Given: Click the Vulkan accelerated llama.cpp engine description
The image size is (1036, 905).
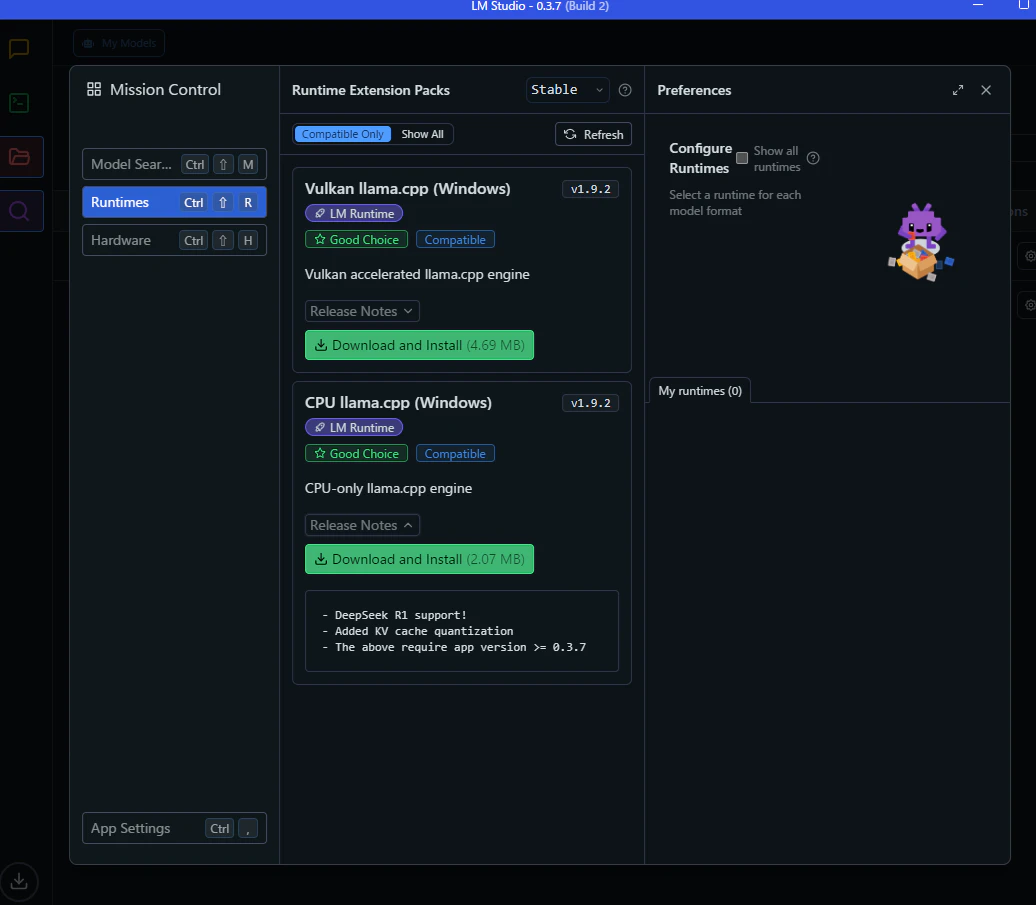Looking at the screenshot, I should pyautogui.click(x=417, y=274).
